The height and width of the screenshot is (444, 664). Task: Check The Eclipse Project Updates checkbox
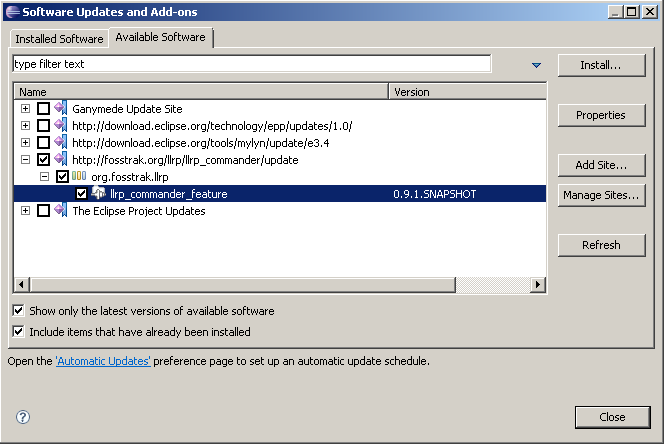(43, 210)
